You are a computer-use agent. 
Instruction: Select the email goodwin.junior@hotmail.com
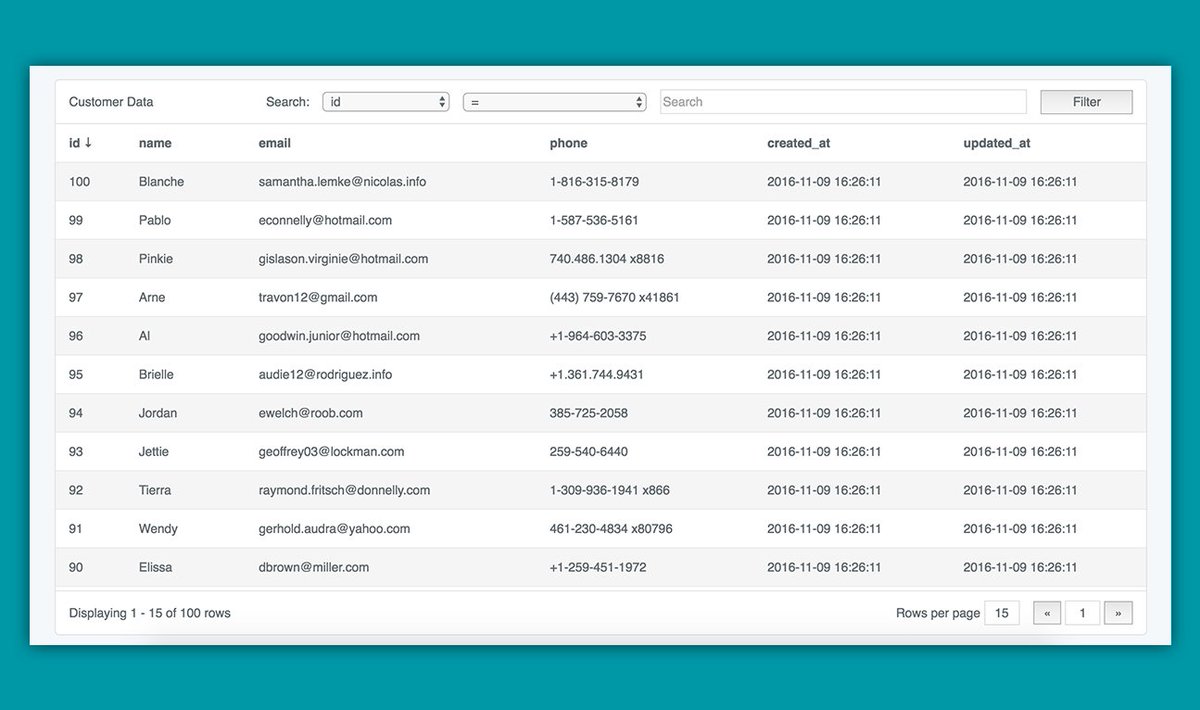(339, 336)
